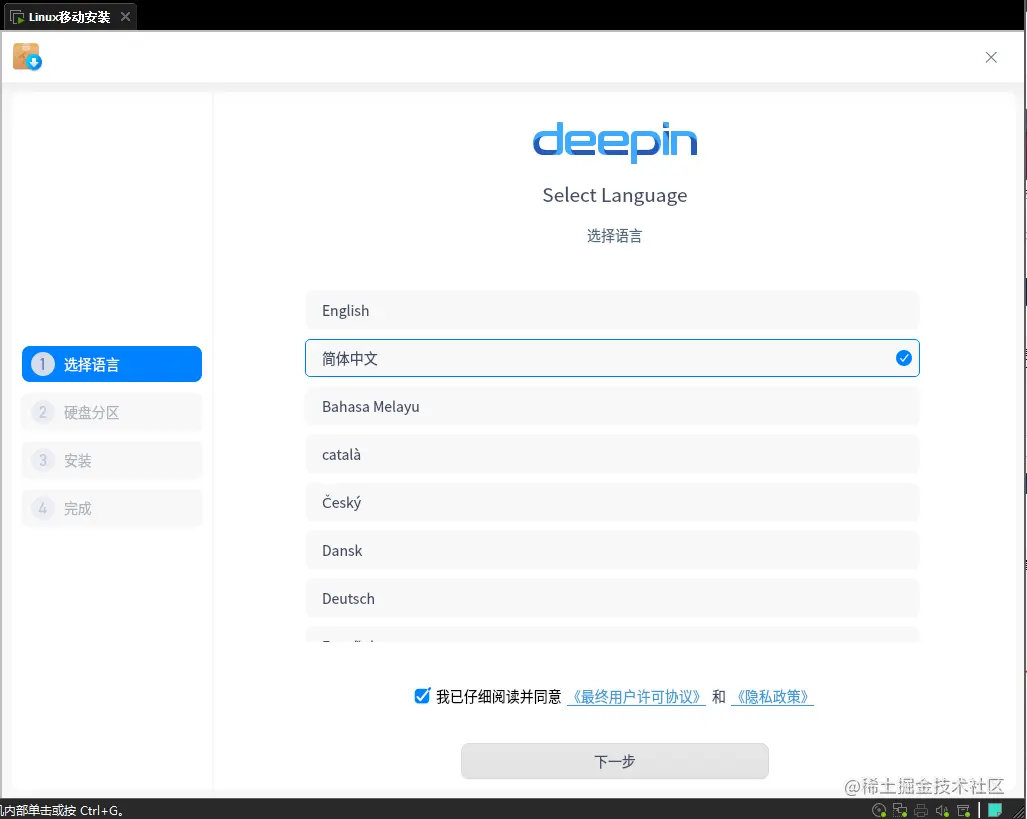Select Bahasa Melayu language
The height and width of the screenshot is (819, 1027).
pyautogui.click(x=612, y=406)
